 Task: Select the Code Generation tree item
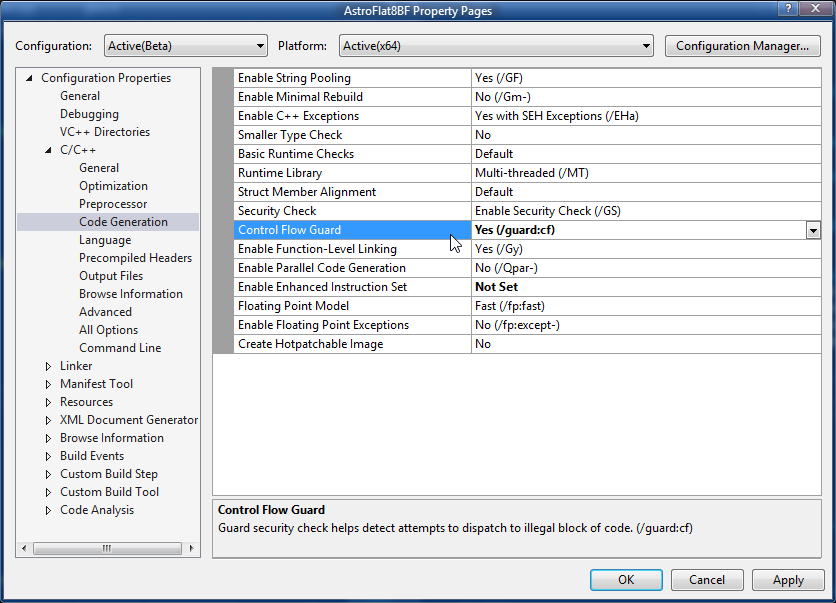click(x=123, y=222)
